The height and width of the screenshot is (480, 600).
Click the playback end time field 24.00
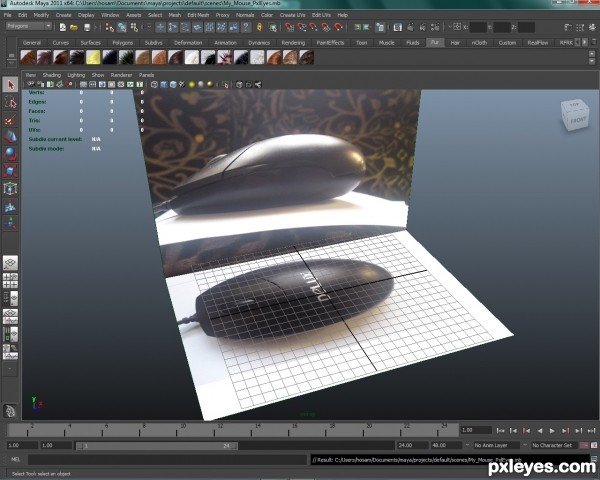pyautogui.click(x=412, y=446)
